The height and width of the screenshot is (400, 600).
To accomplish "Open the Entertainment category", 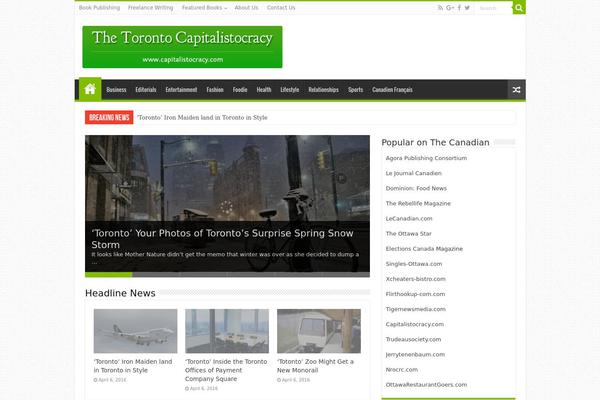I will pyautogui.click(x=181, y=90).
